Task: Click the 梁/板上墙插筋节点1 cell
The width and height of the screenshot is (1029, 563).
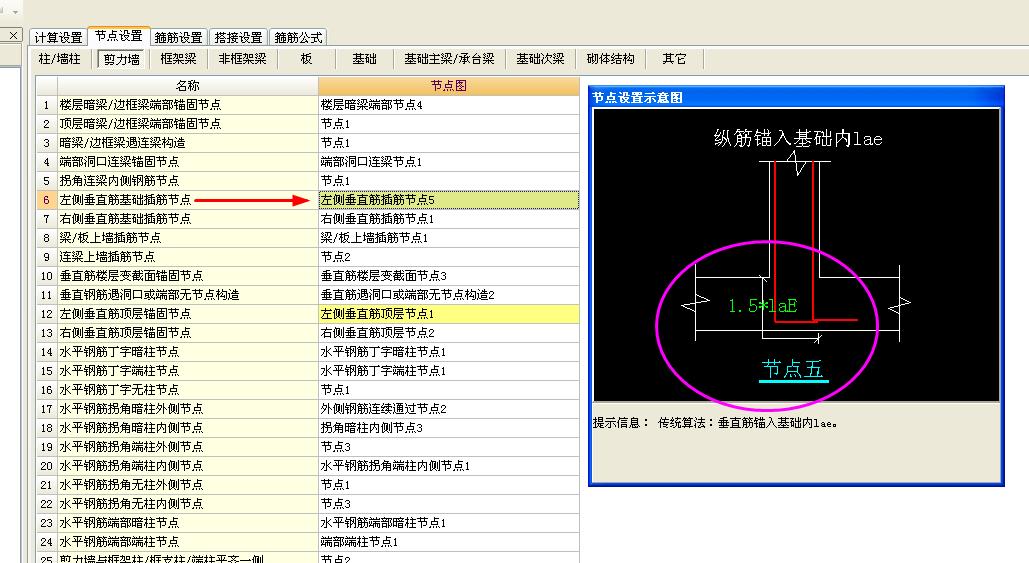Action: coord(449,238)
